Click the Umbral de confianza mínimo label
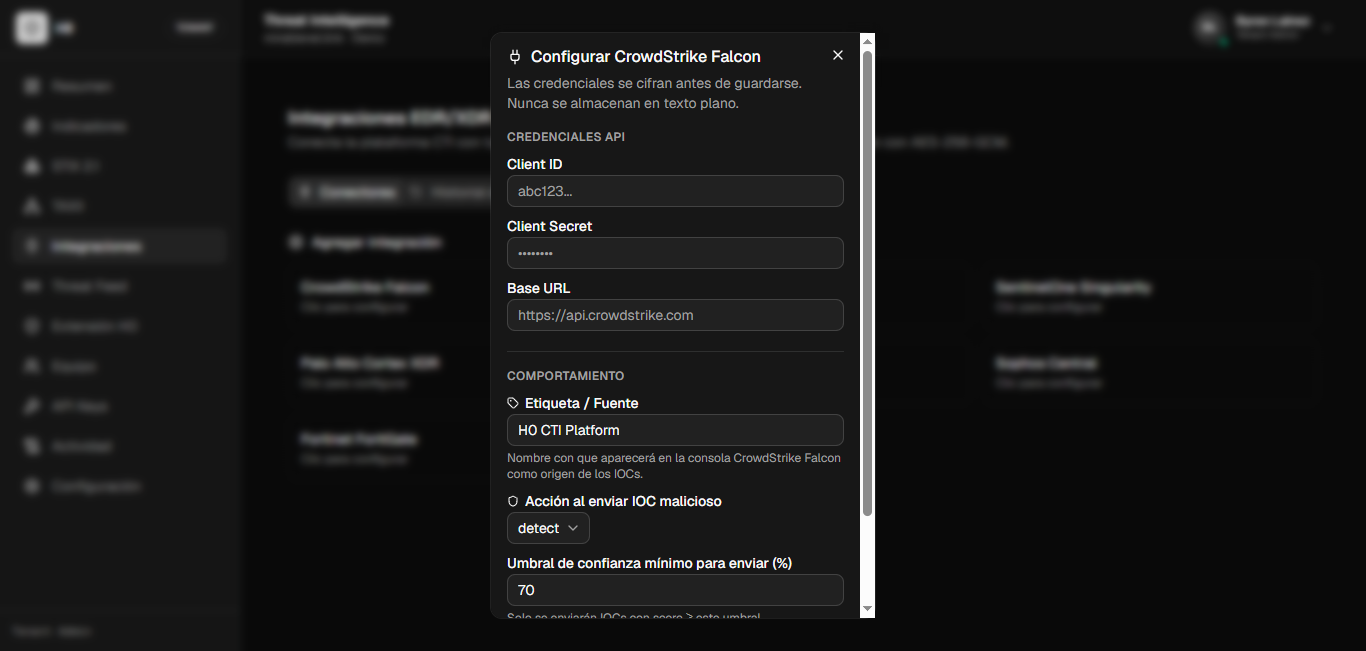Screen dimensions: 1366x651 tap(649, 563)
